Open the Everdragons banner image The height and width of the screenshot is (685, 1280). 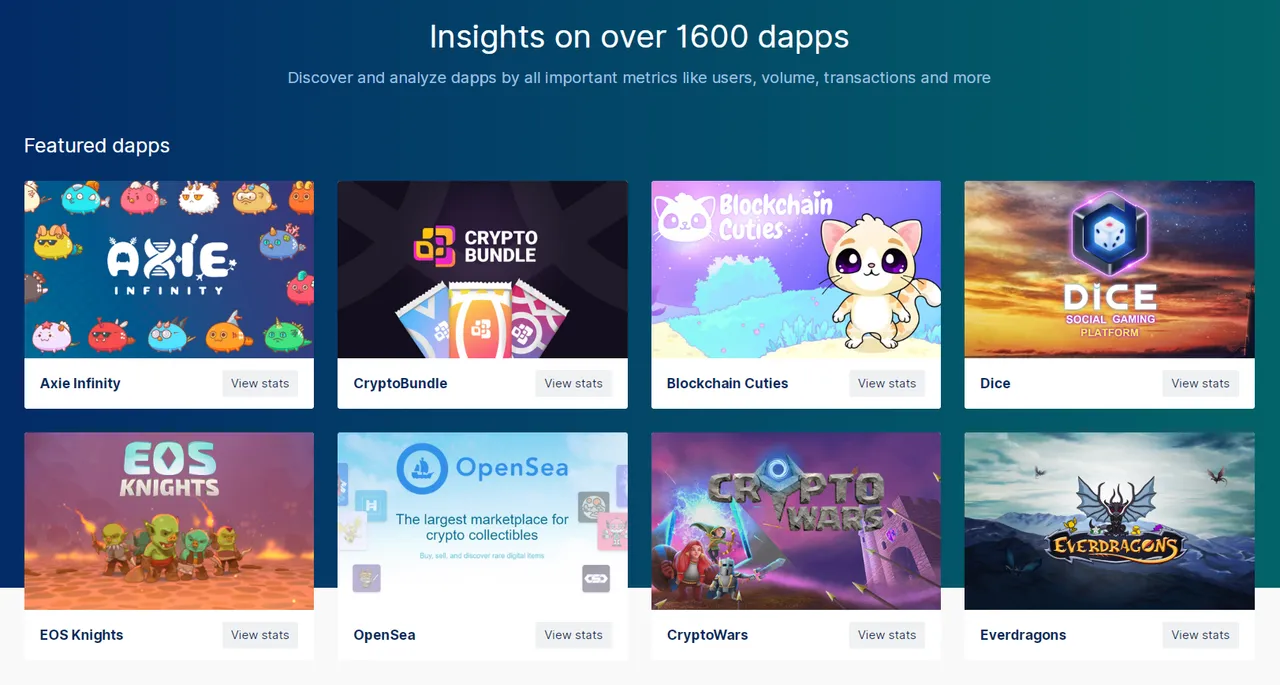tap(1109, 521)
